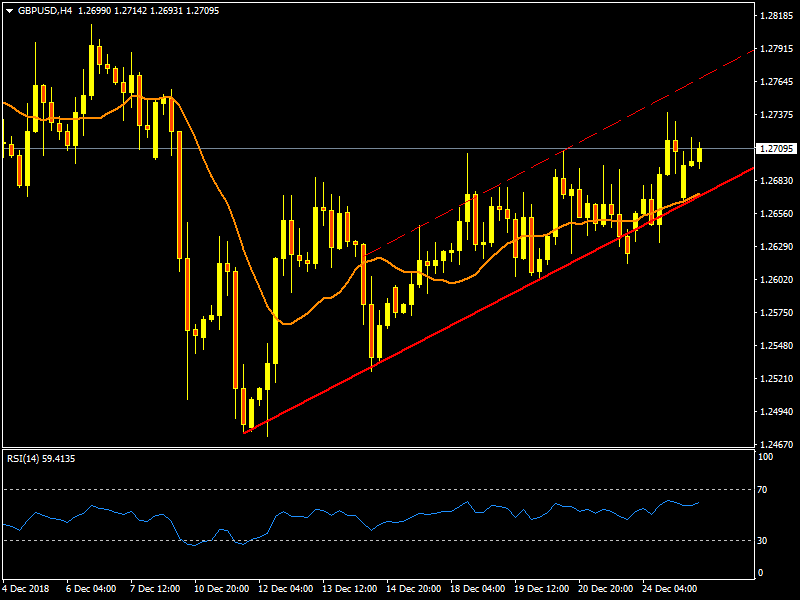Click the triangle arrow beside GBPUSD,H4

tap(9, 10)
